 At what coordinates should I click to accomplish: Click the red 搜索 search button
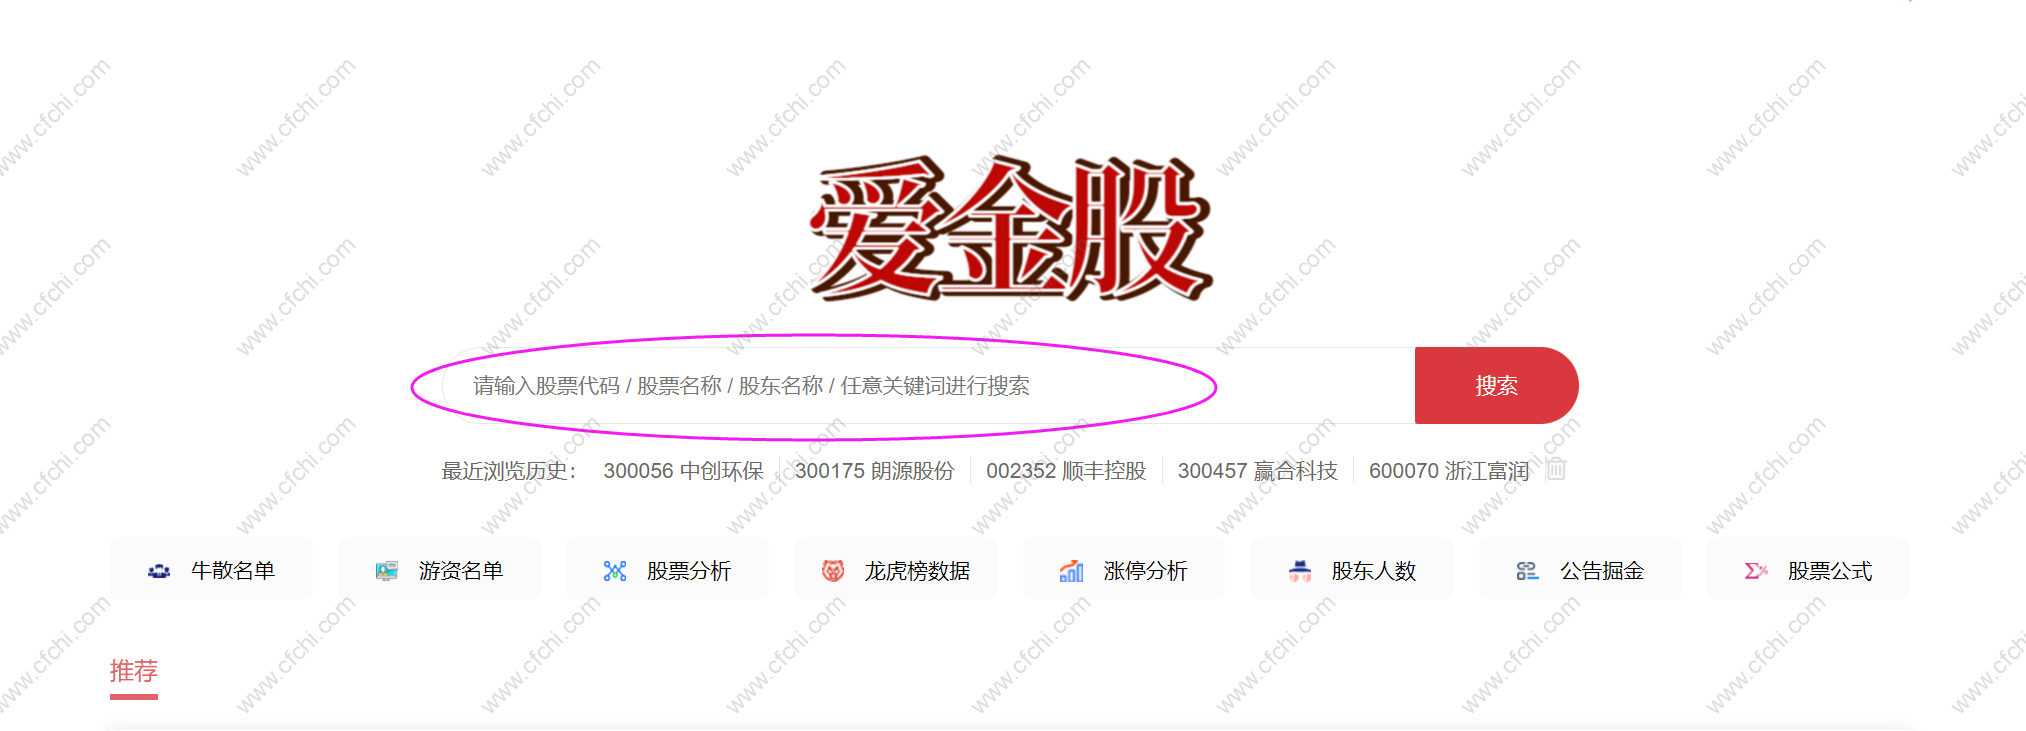pos(1497,385)
